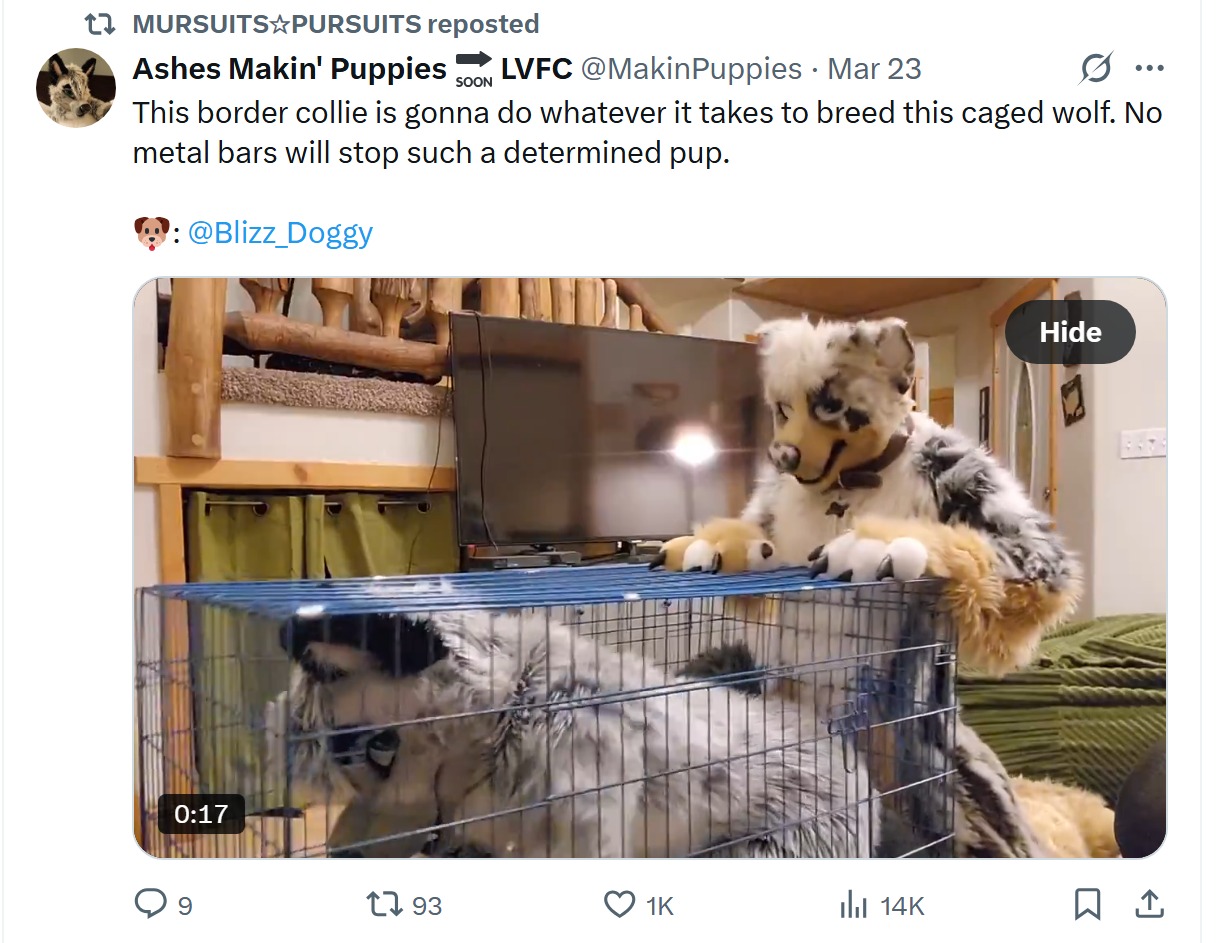Screen dimensions: 1223x943
Task: Open the reply comment icon
Action: coord(150,905)
